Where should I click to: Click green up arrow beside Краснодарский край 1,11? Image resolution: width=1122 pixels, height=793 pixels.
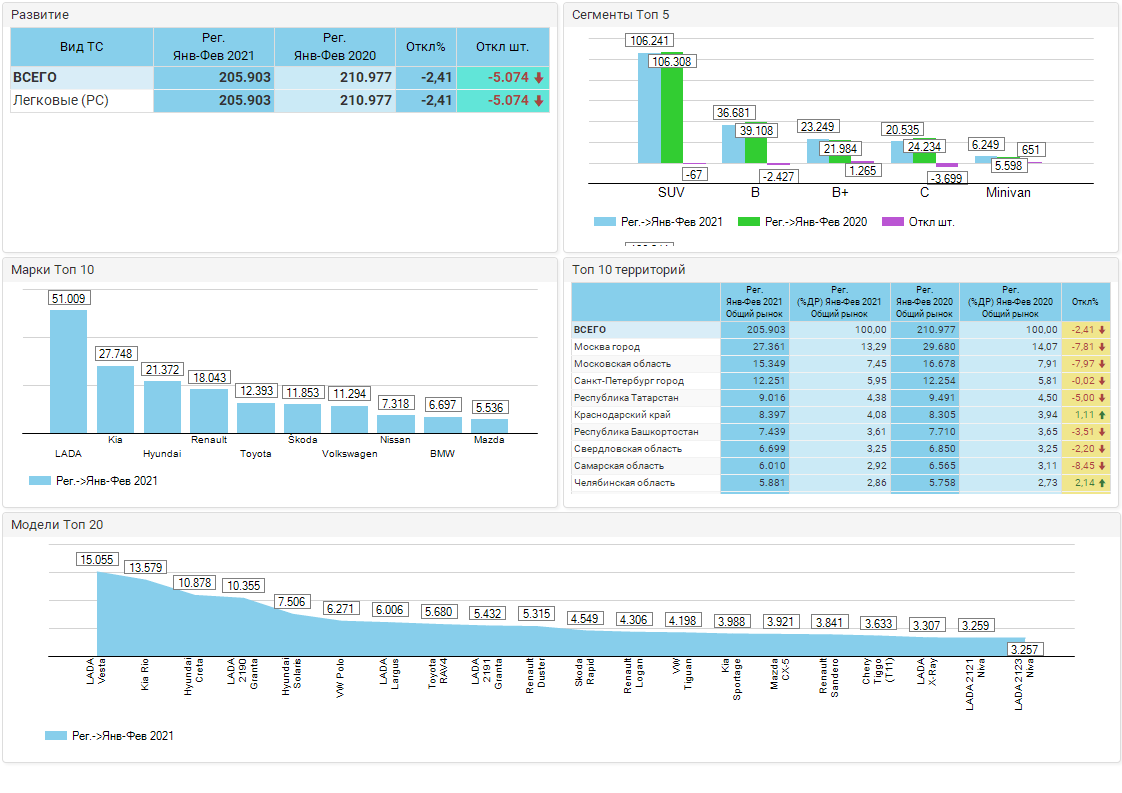coord(1102,415)
